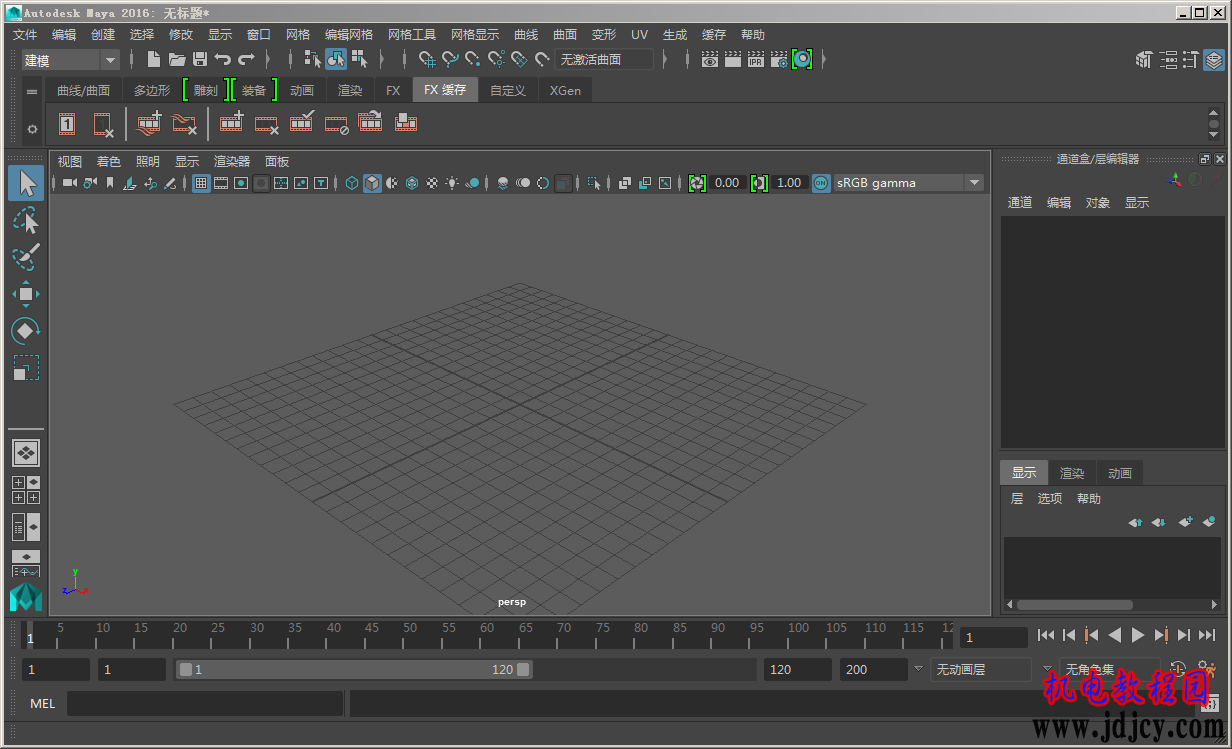Open a scene with folder icon

(x=177, y=60)
